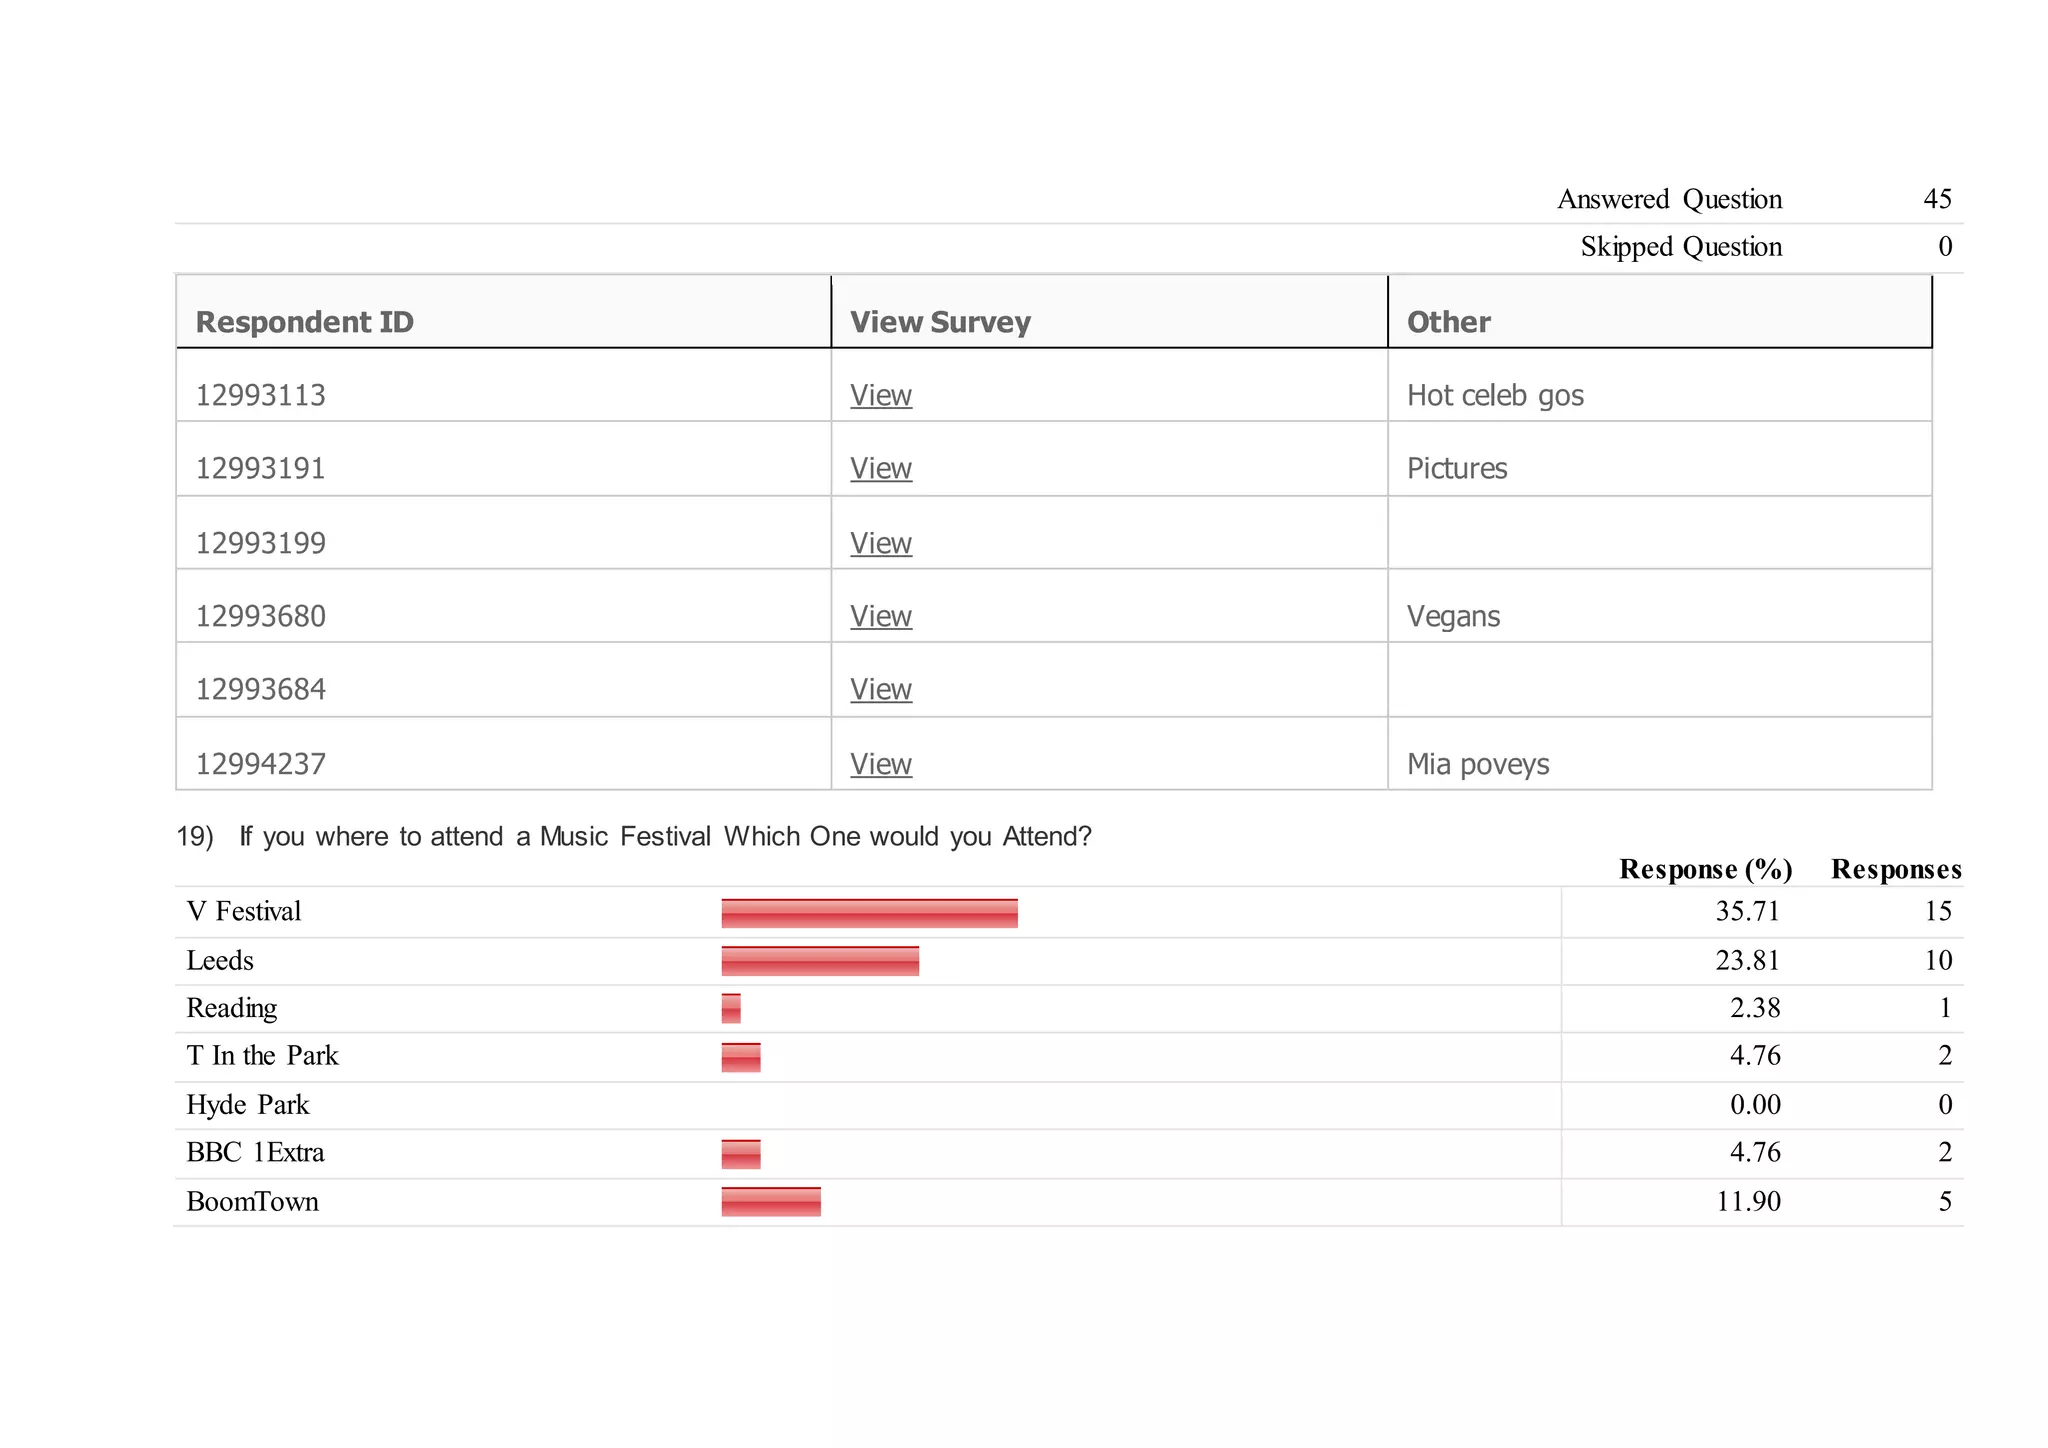Open the View link for respondent 12993191
This screenshot has height=1448, width=2048.
pos(880,469)
